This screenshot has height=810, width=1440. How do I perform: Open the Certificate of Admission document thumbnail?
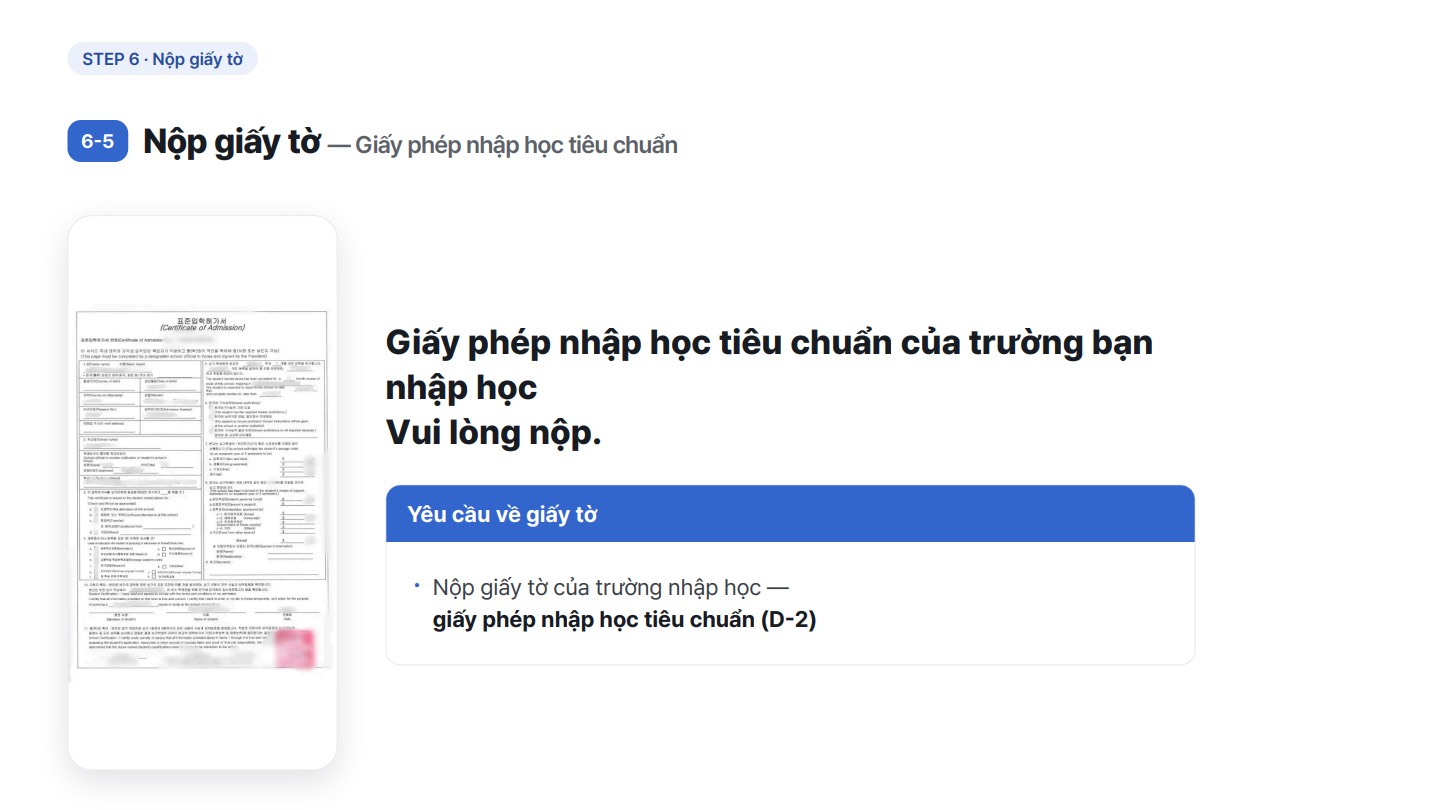pyautogui.click(x=202, y=489)
